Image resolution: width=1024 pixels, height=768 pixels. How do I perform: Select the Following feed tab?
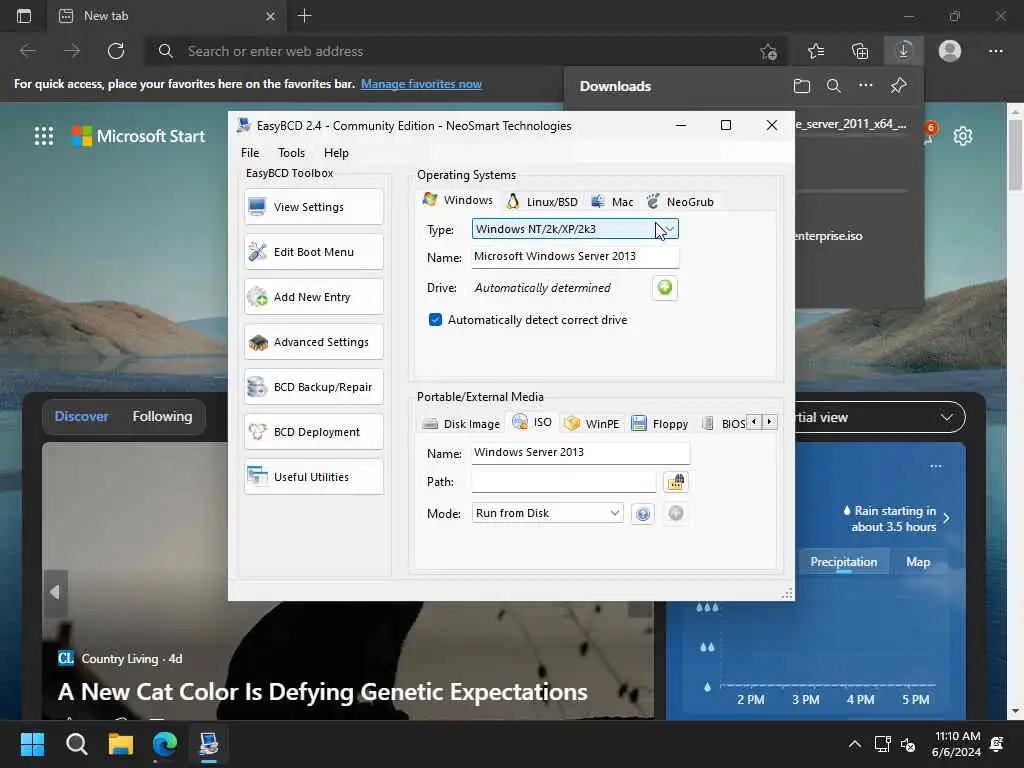click(163, 417)
